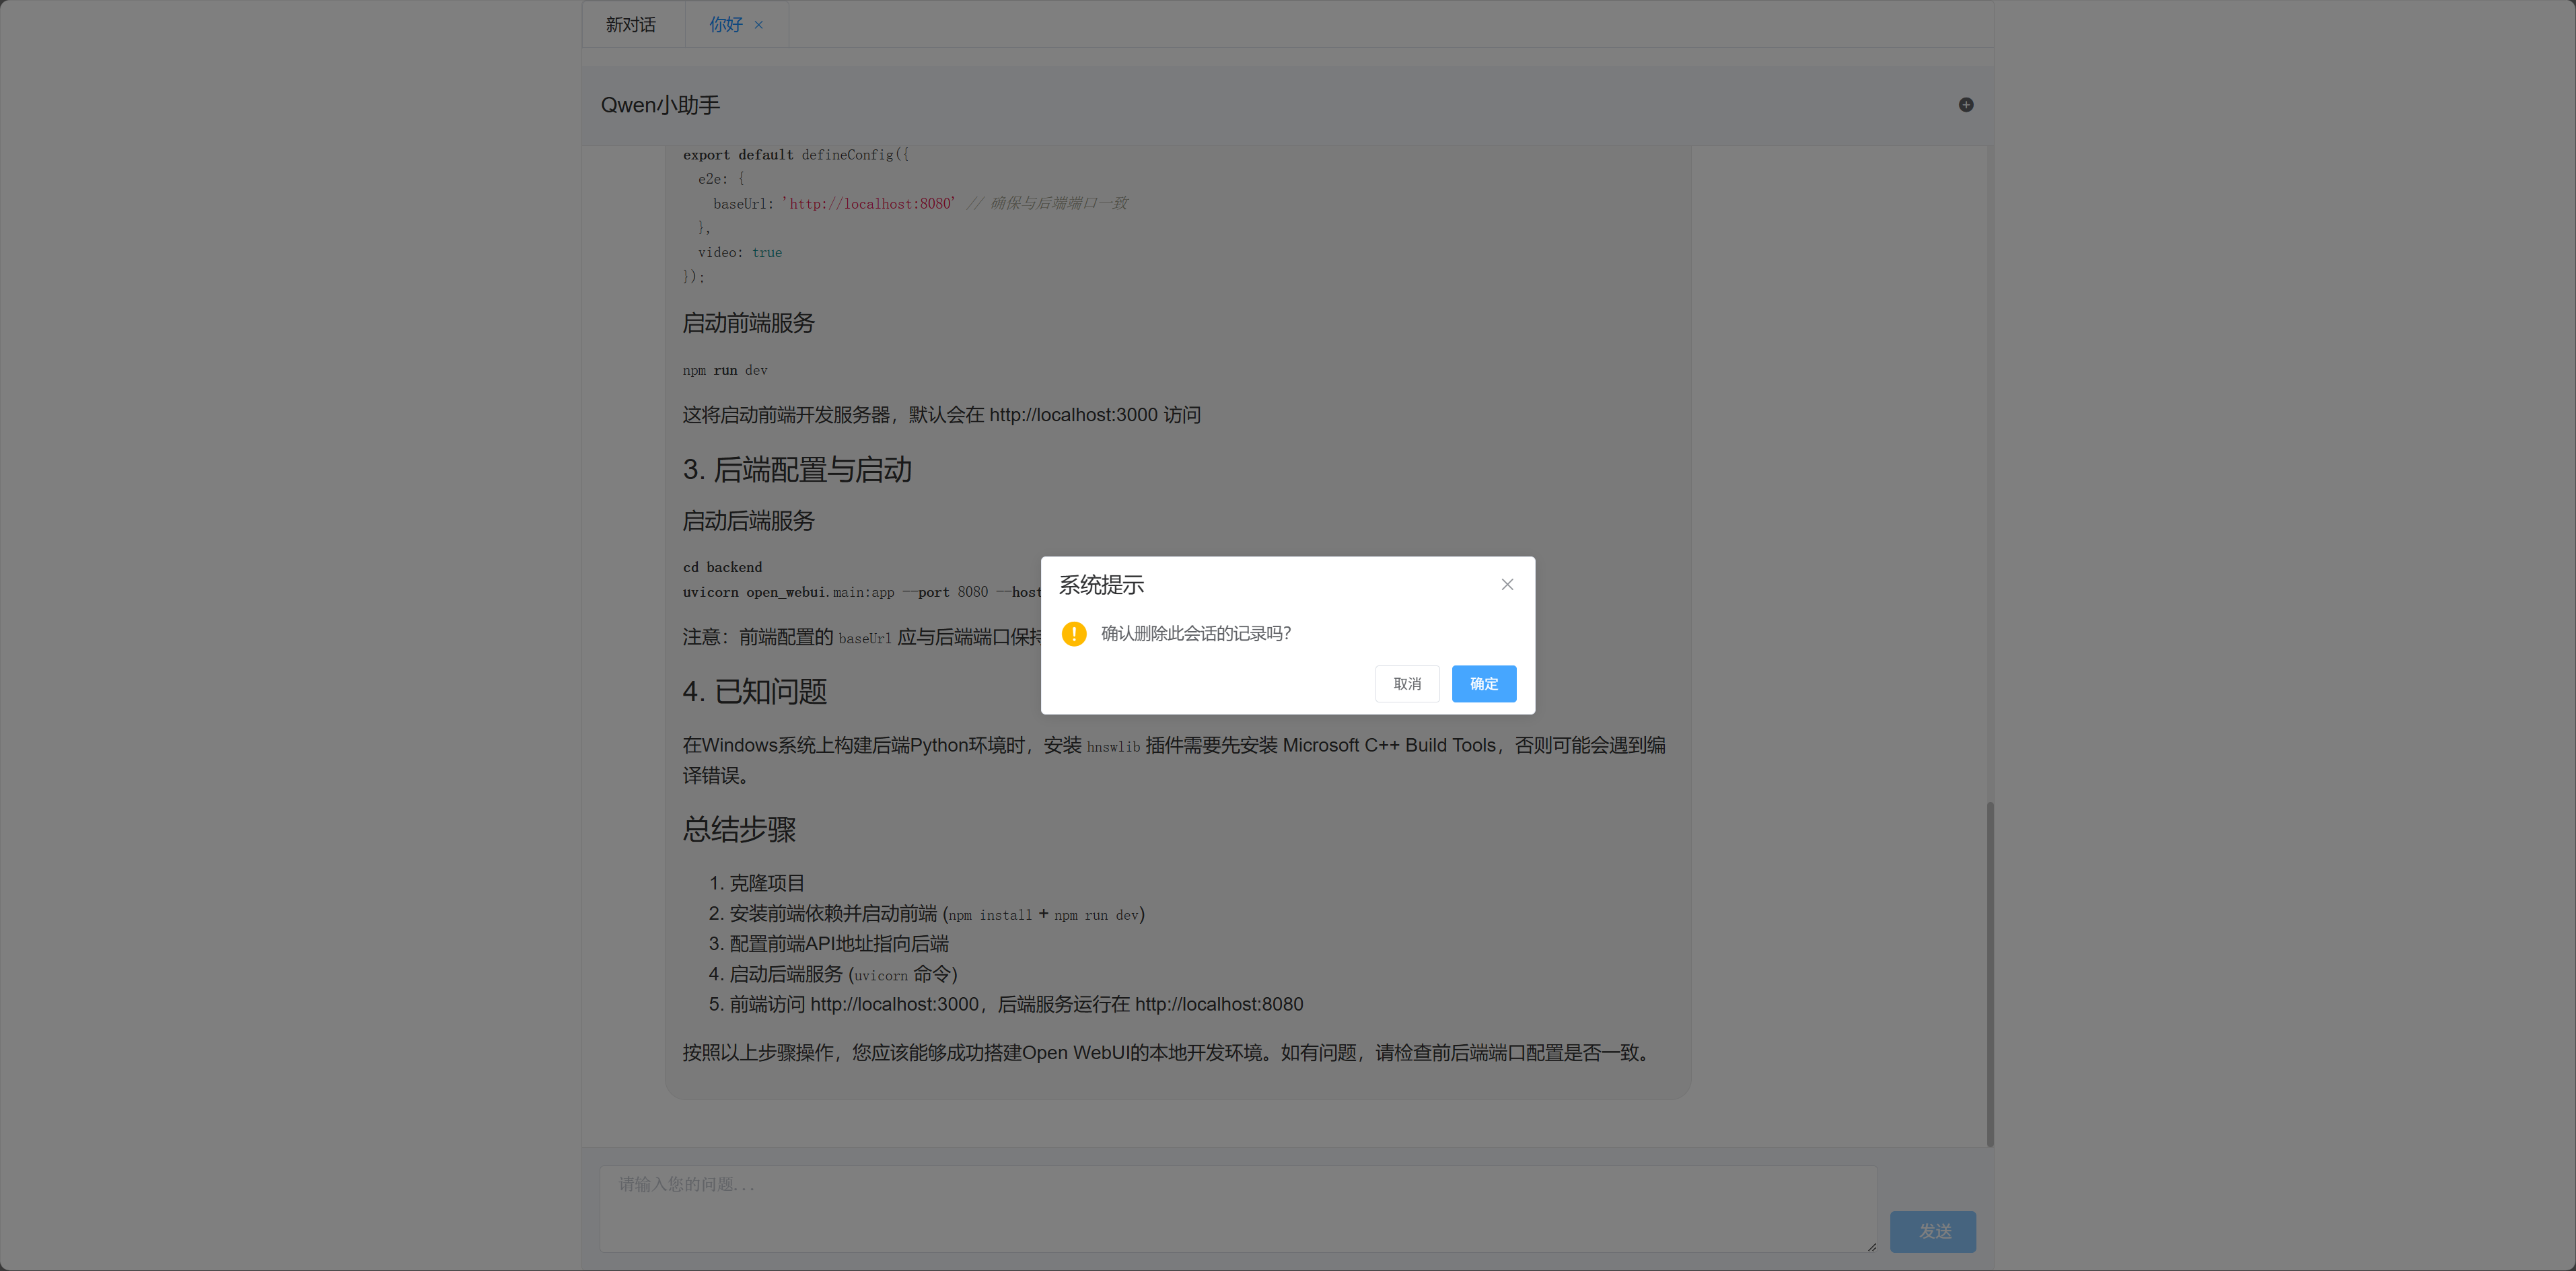The height and width of the screenshot is (1271, 2576).
Task: Focus the 请输入您的问题 input box
Action: (x=1237, y=1207)
